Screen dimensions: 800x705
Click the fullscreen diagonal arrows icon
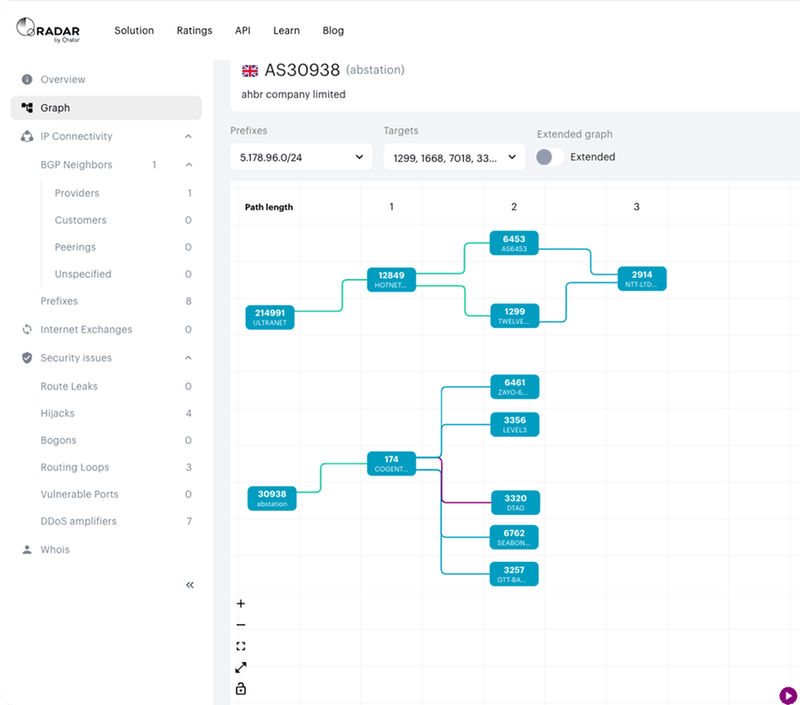point(241,667)
